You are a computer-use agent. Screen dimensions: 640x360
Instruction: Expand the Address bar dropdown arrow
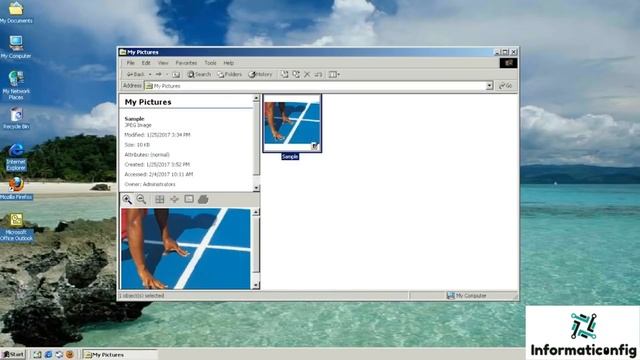click(489, 86)
